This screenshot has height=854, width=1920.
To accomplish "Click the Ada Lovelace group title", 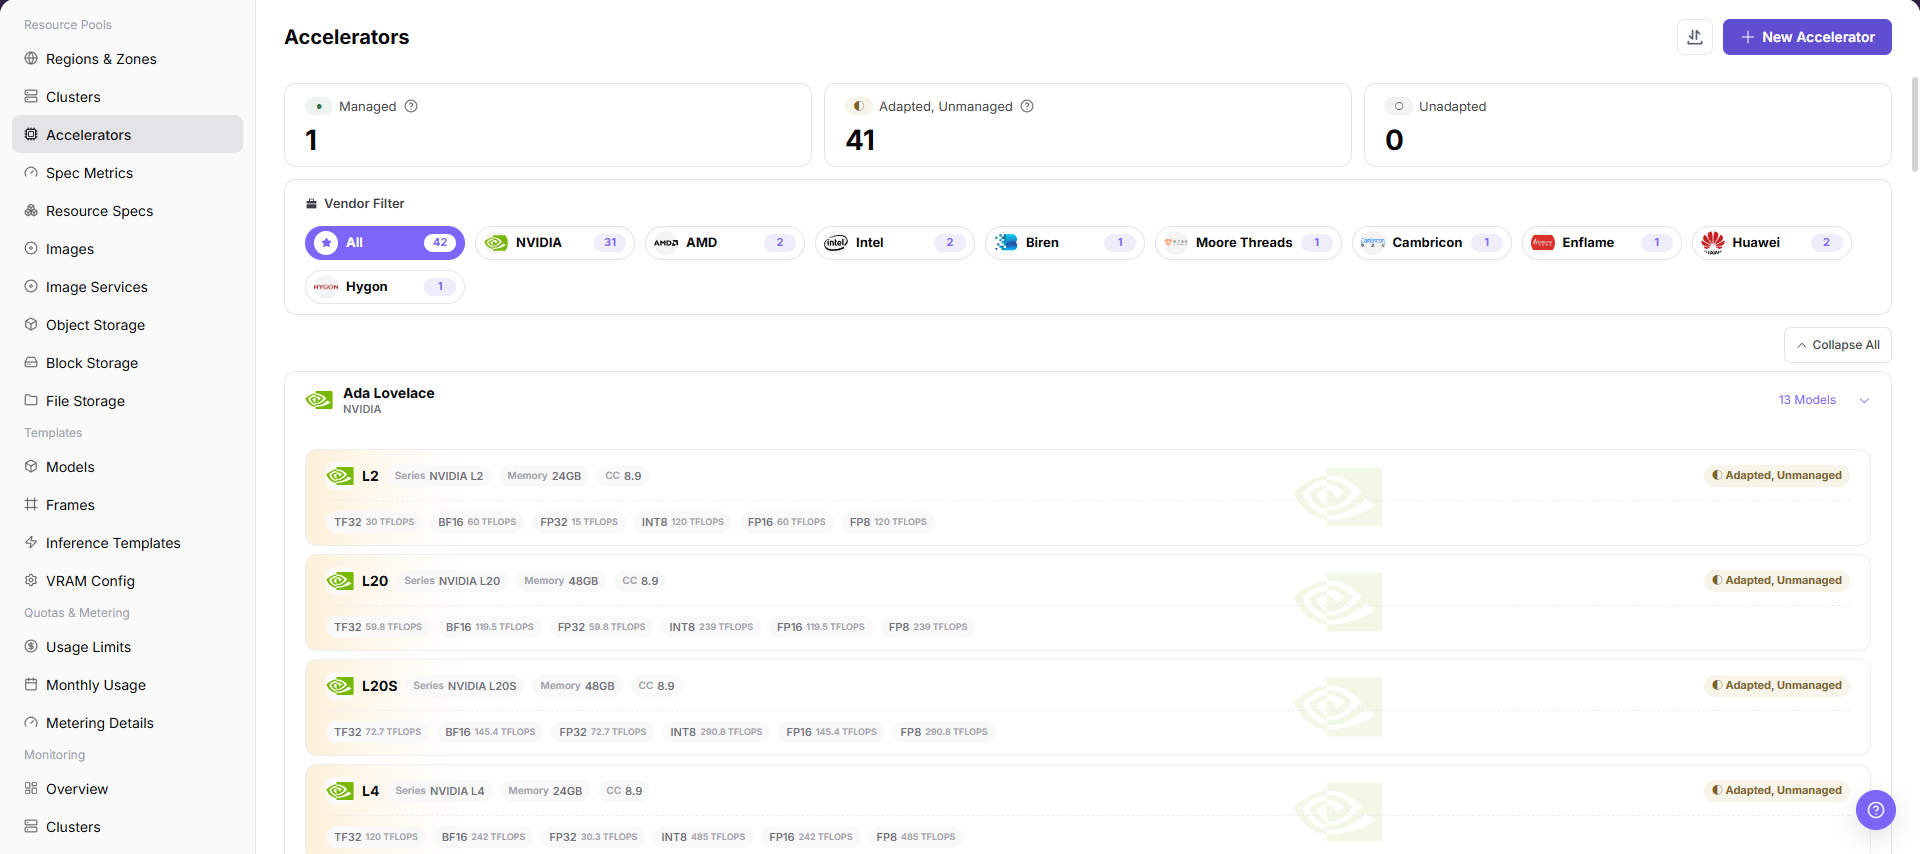I will tap(389, 393).
